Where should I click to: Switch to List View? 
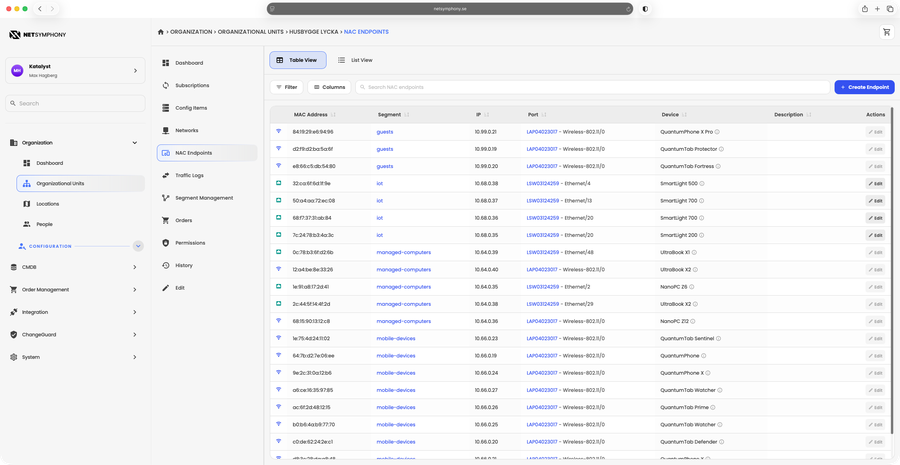click(x=355, y=60)
